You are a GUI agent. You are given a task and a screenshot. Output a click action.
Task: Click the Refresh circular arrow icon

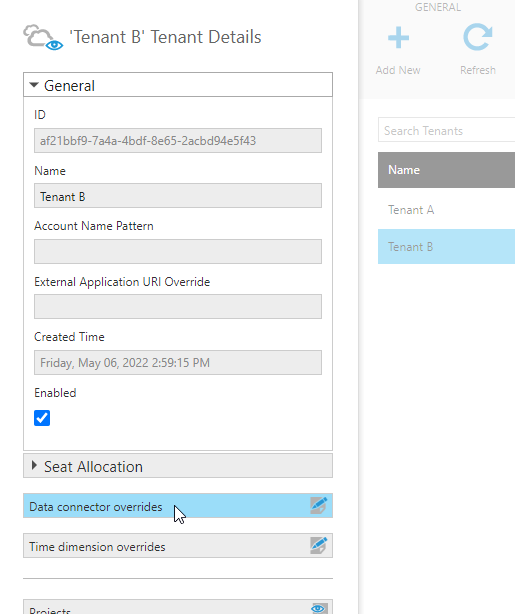point(478,37)
